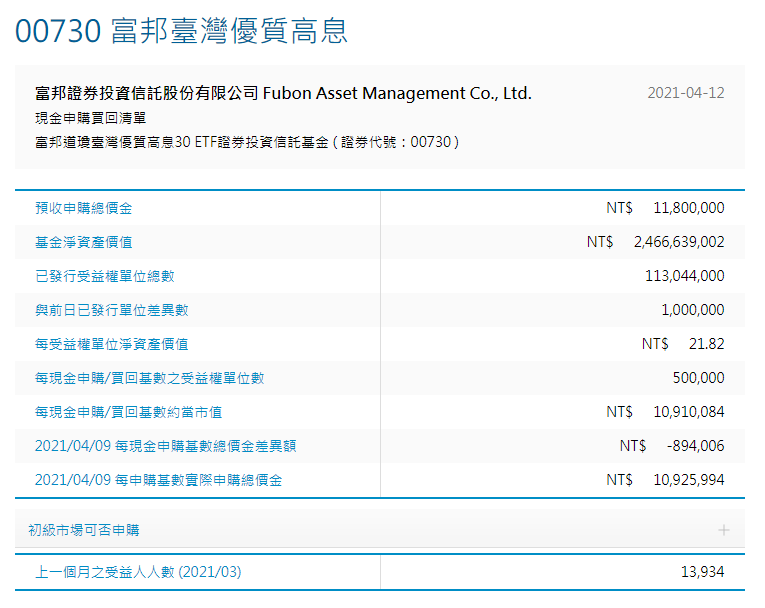Select the 00730 富邦臺灣優質高息 title
This screenshot has height=608, width=765.
pyautogui.click(x=181, y=31)
